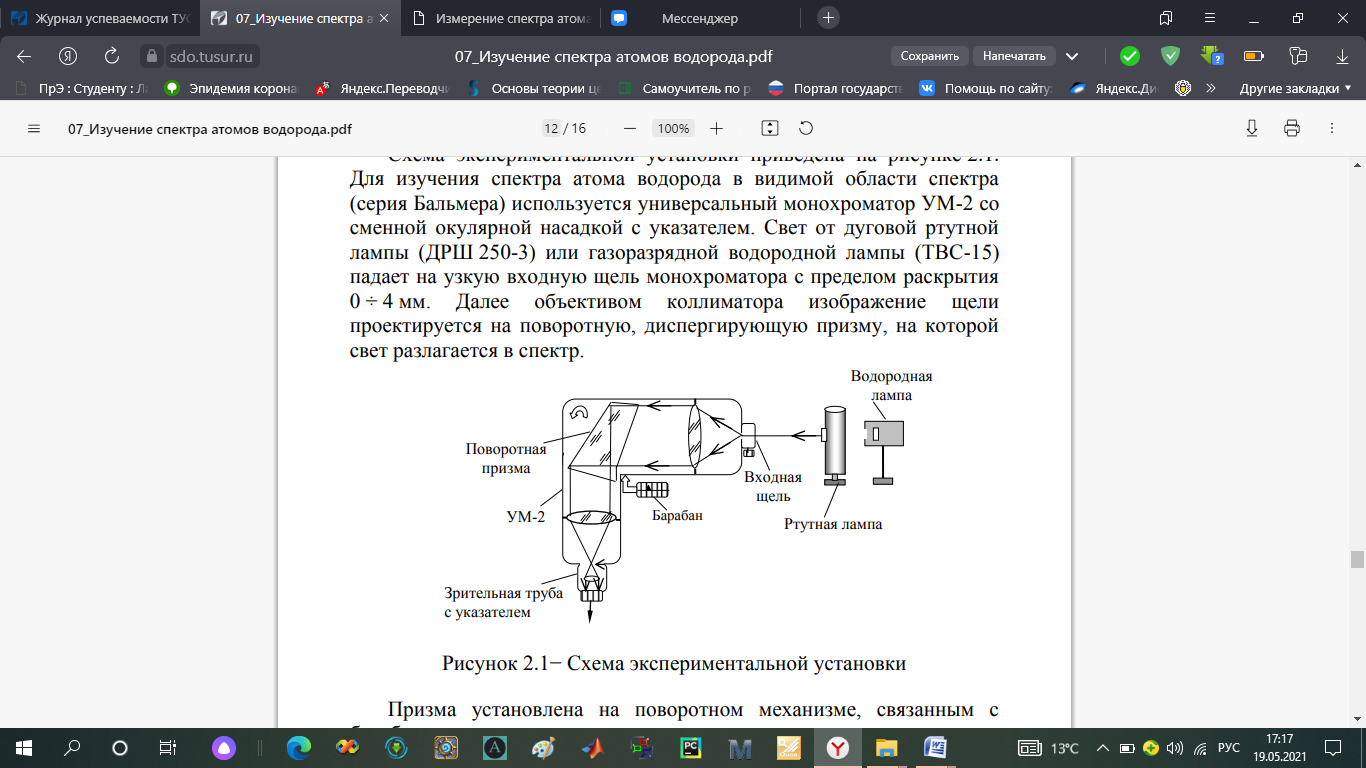
Task: Open the PDF viewer more-options menu
Action: (x=1332, y=129)
